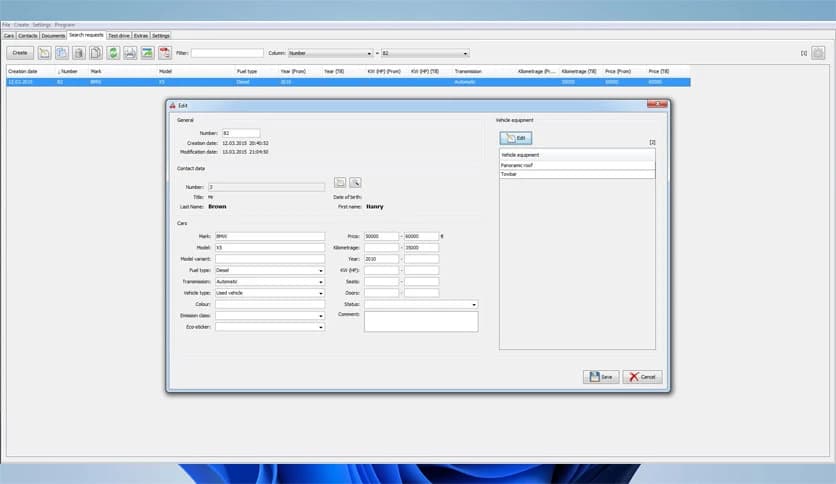
Task: Cancel the Edit dialog
Action: (x=642, y=377)
